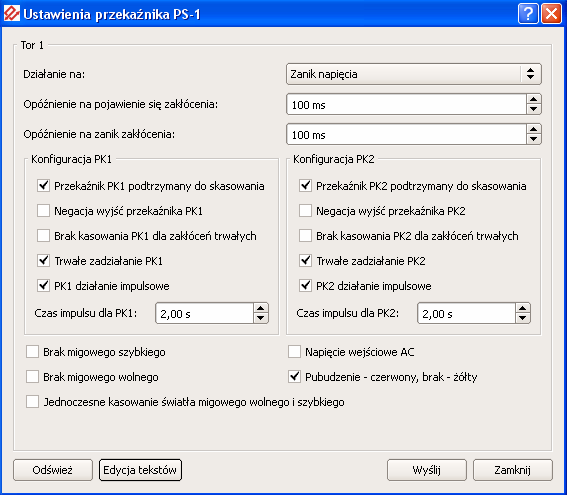Enable 'Brak migowego szybkiego' option
Screen dimensions: 567x495
tap(32, 352)
